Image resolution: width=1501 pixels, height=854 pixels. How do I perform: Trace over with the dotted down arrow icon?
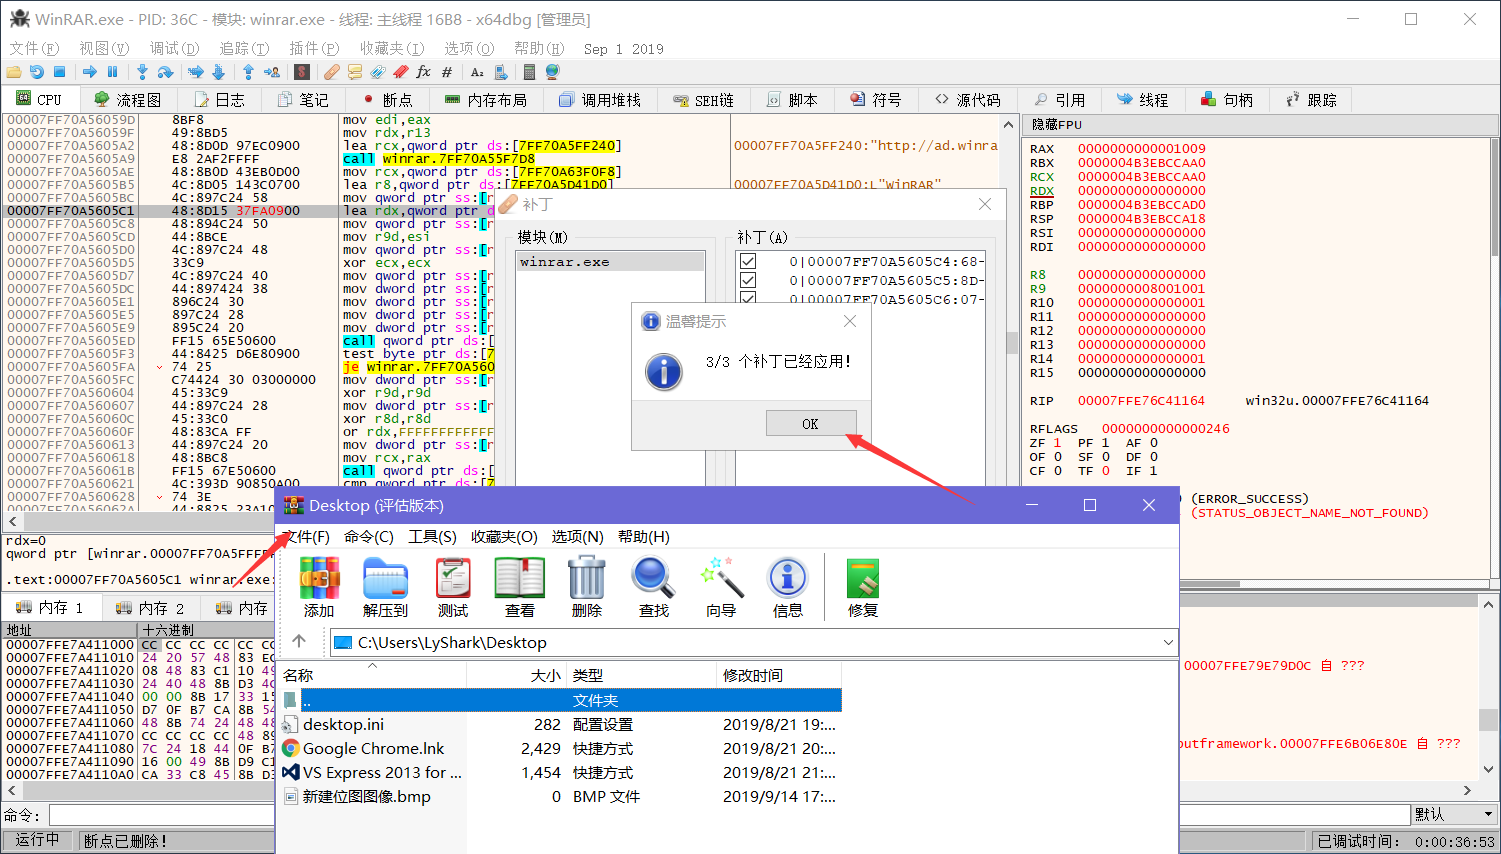218,72
